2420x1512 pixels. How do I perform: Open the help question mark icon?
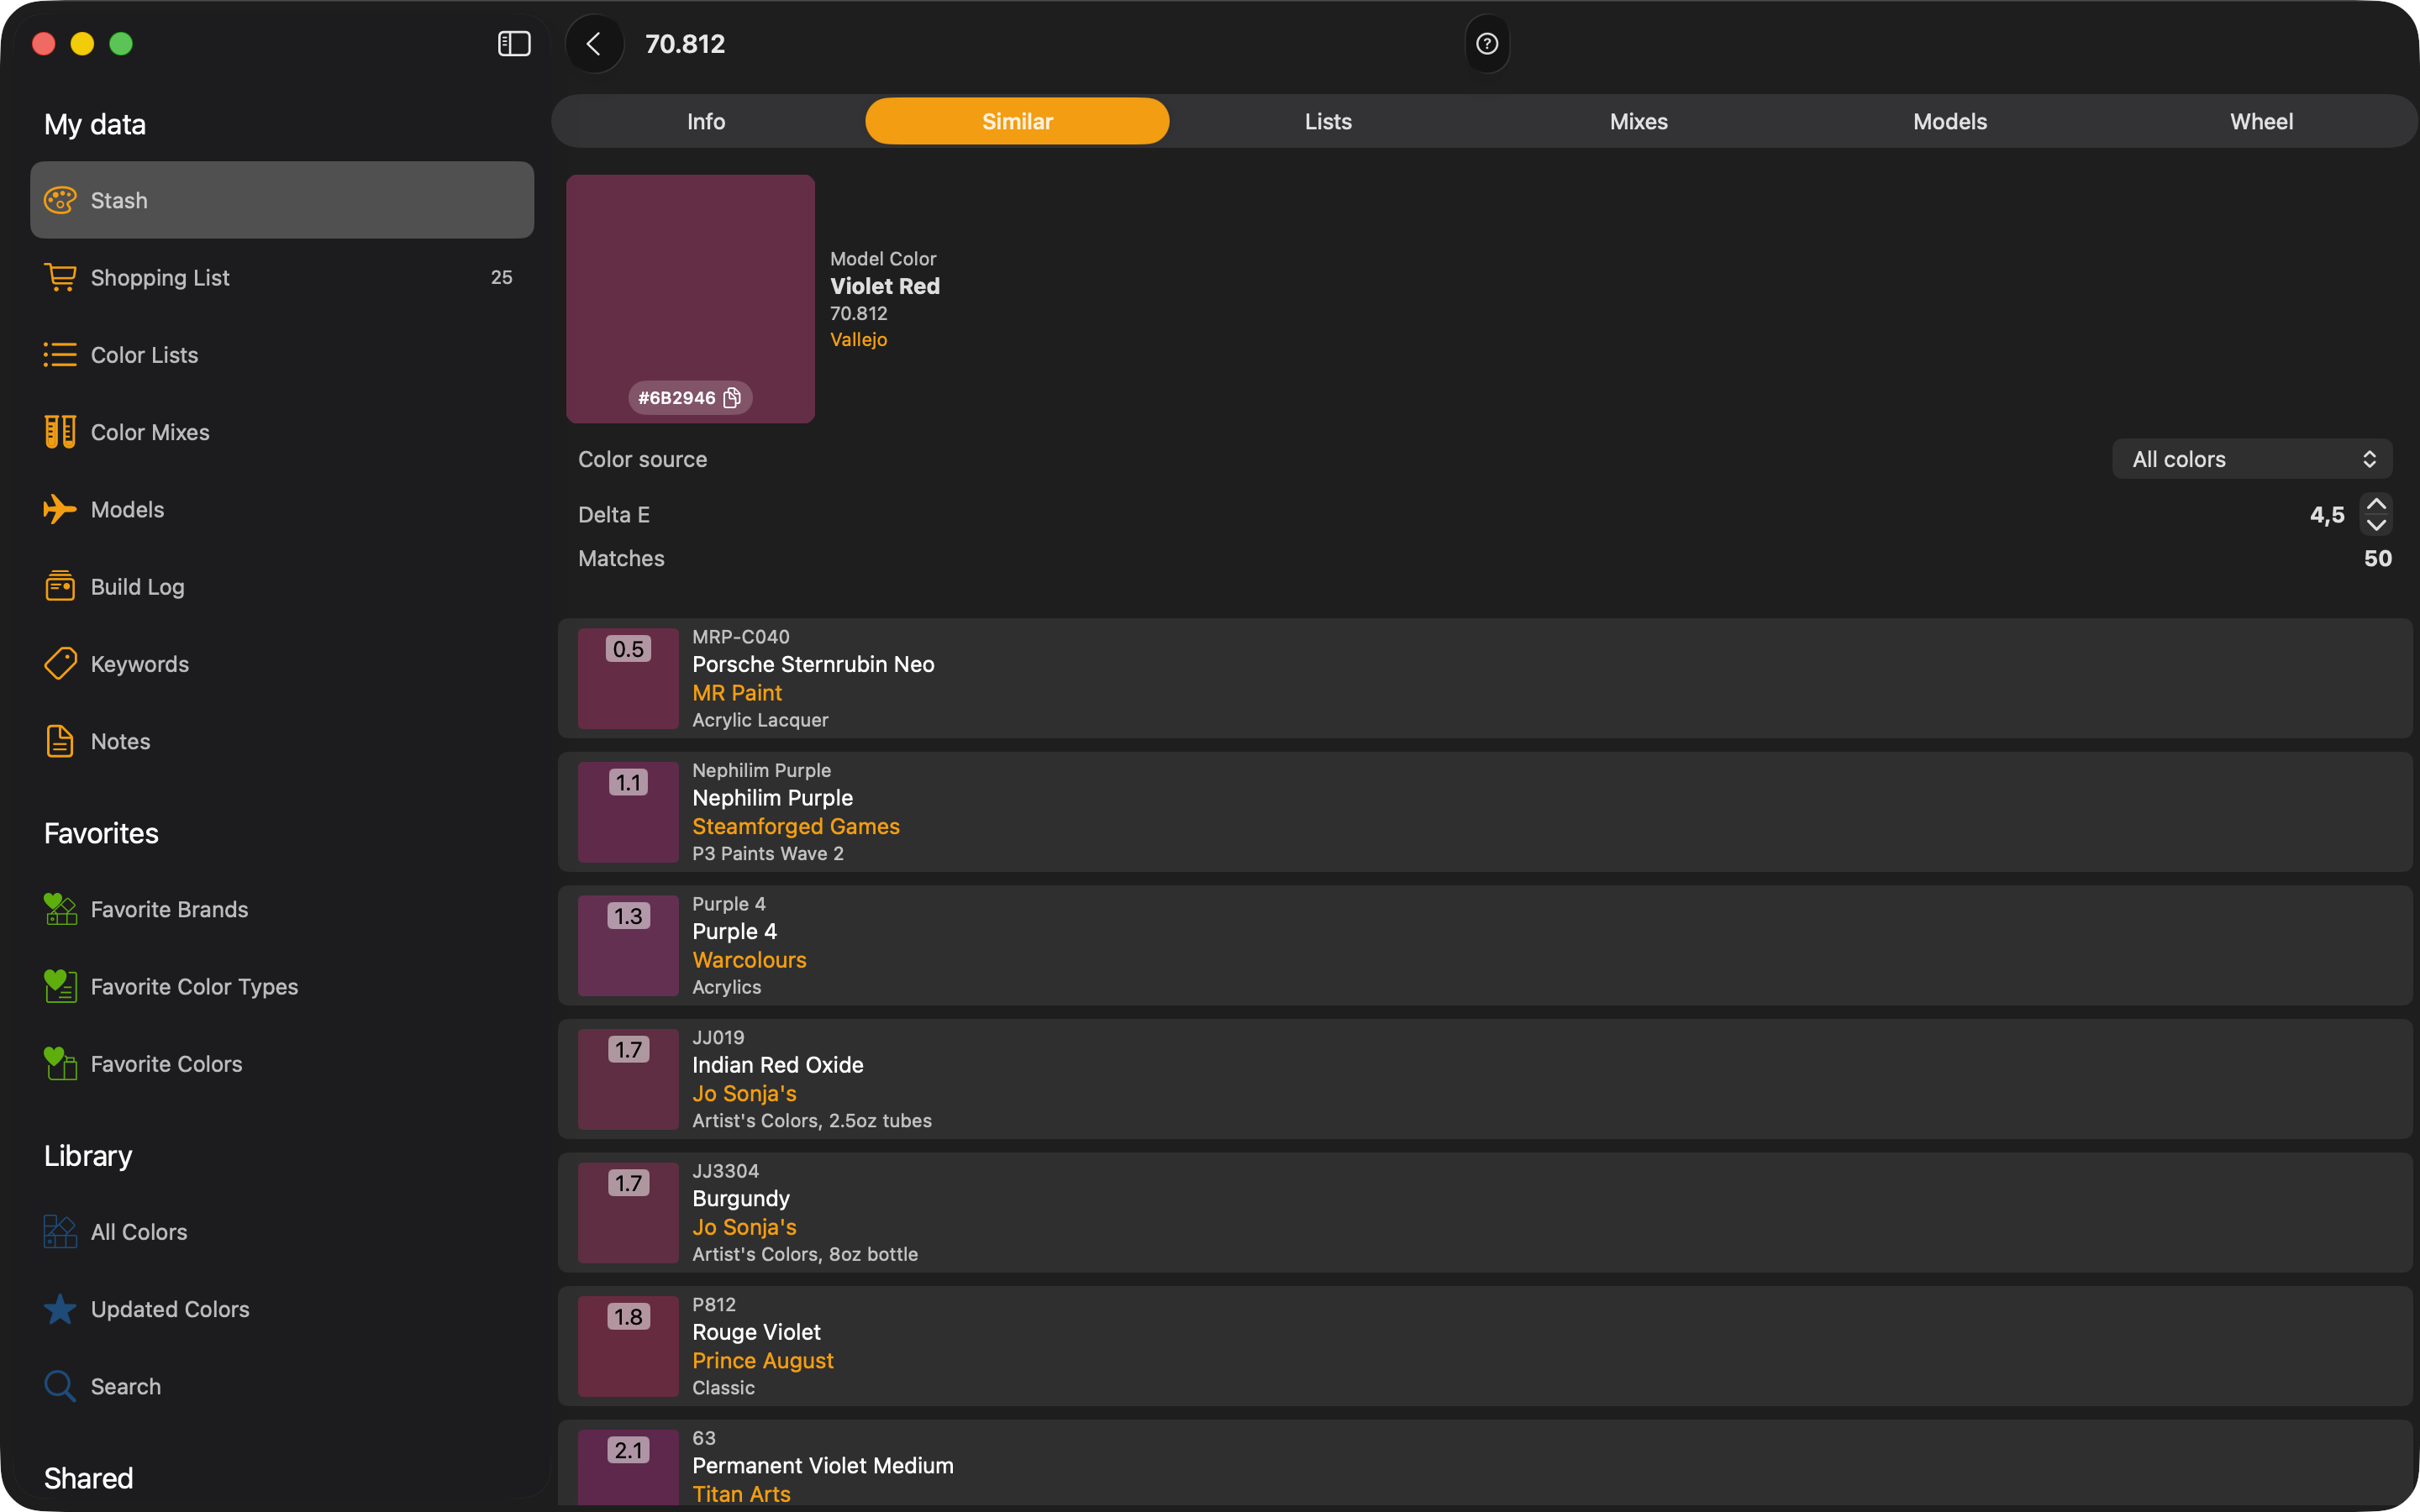pyautogui.click(x=1487, y=44)
